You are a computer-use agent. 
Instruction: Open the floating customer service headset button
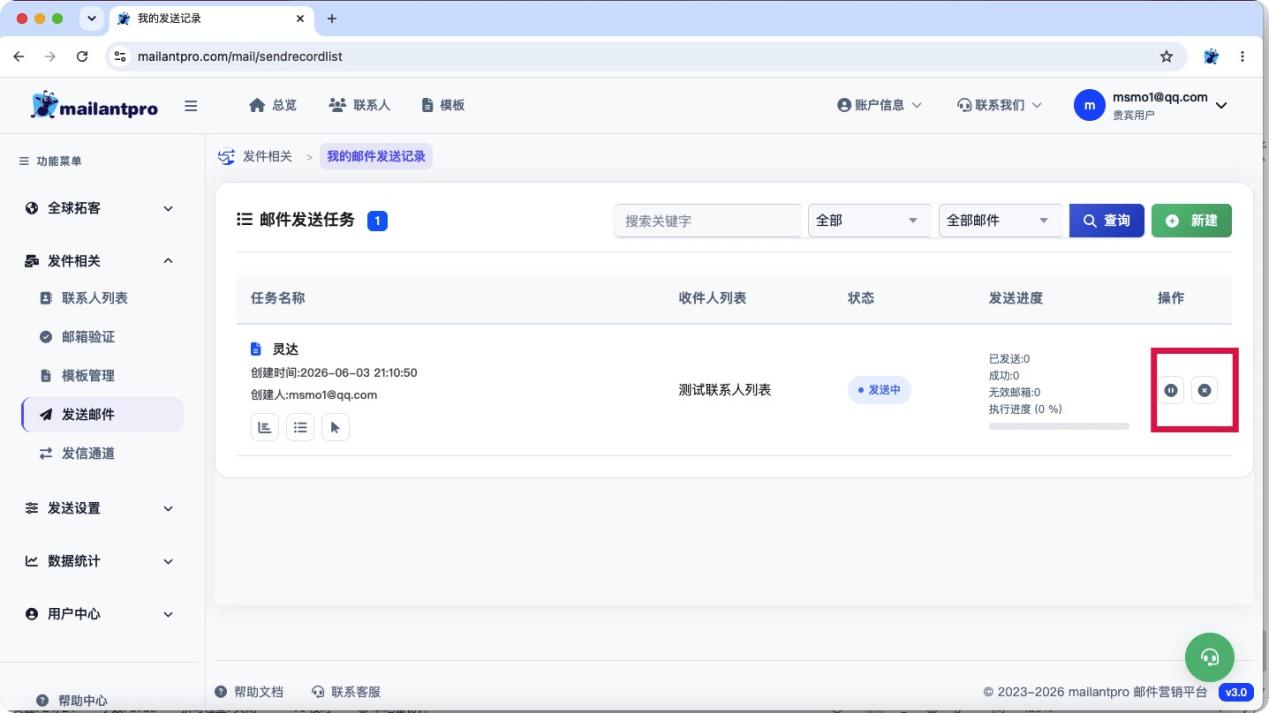coord(1210,657)
